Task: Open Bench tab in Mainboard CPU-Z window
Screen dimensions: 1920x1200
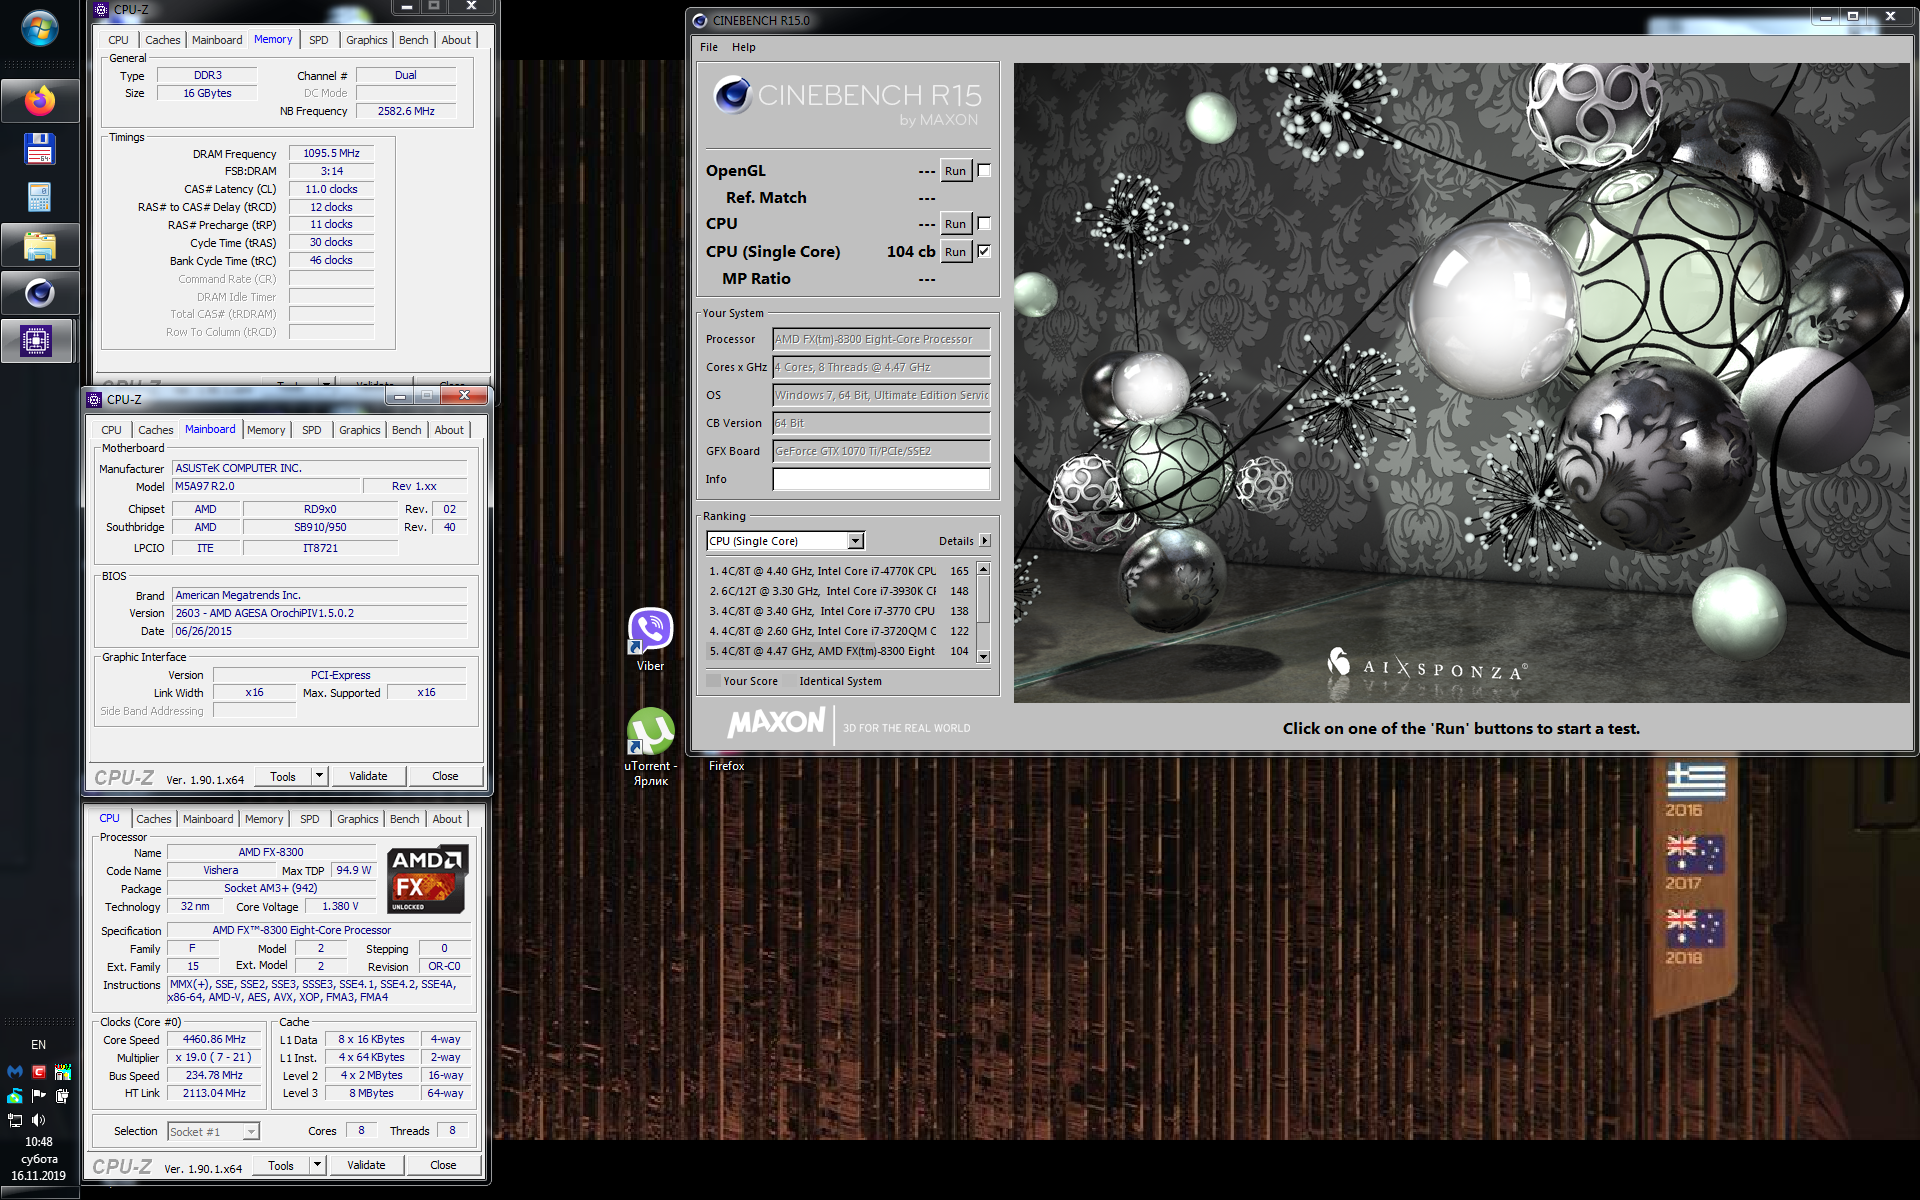Action: click(x=406, y=430)
